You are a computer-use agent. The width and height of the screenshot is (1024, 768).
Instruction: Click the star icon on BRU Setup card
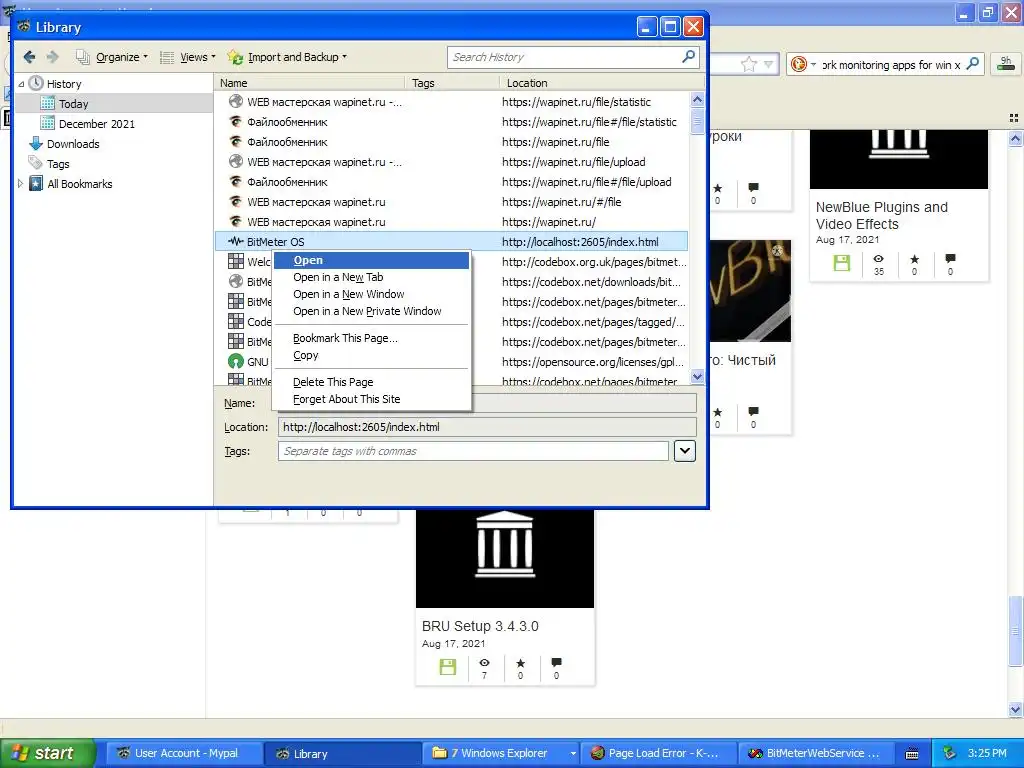click(520, 663)
